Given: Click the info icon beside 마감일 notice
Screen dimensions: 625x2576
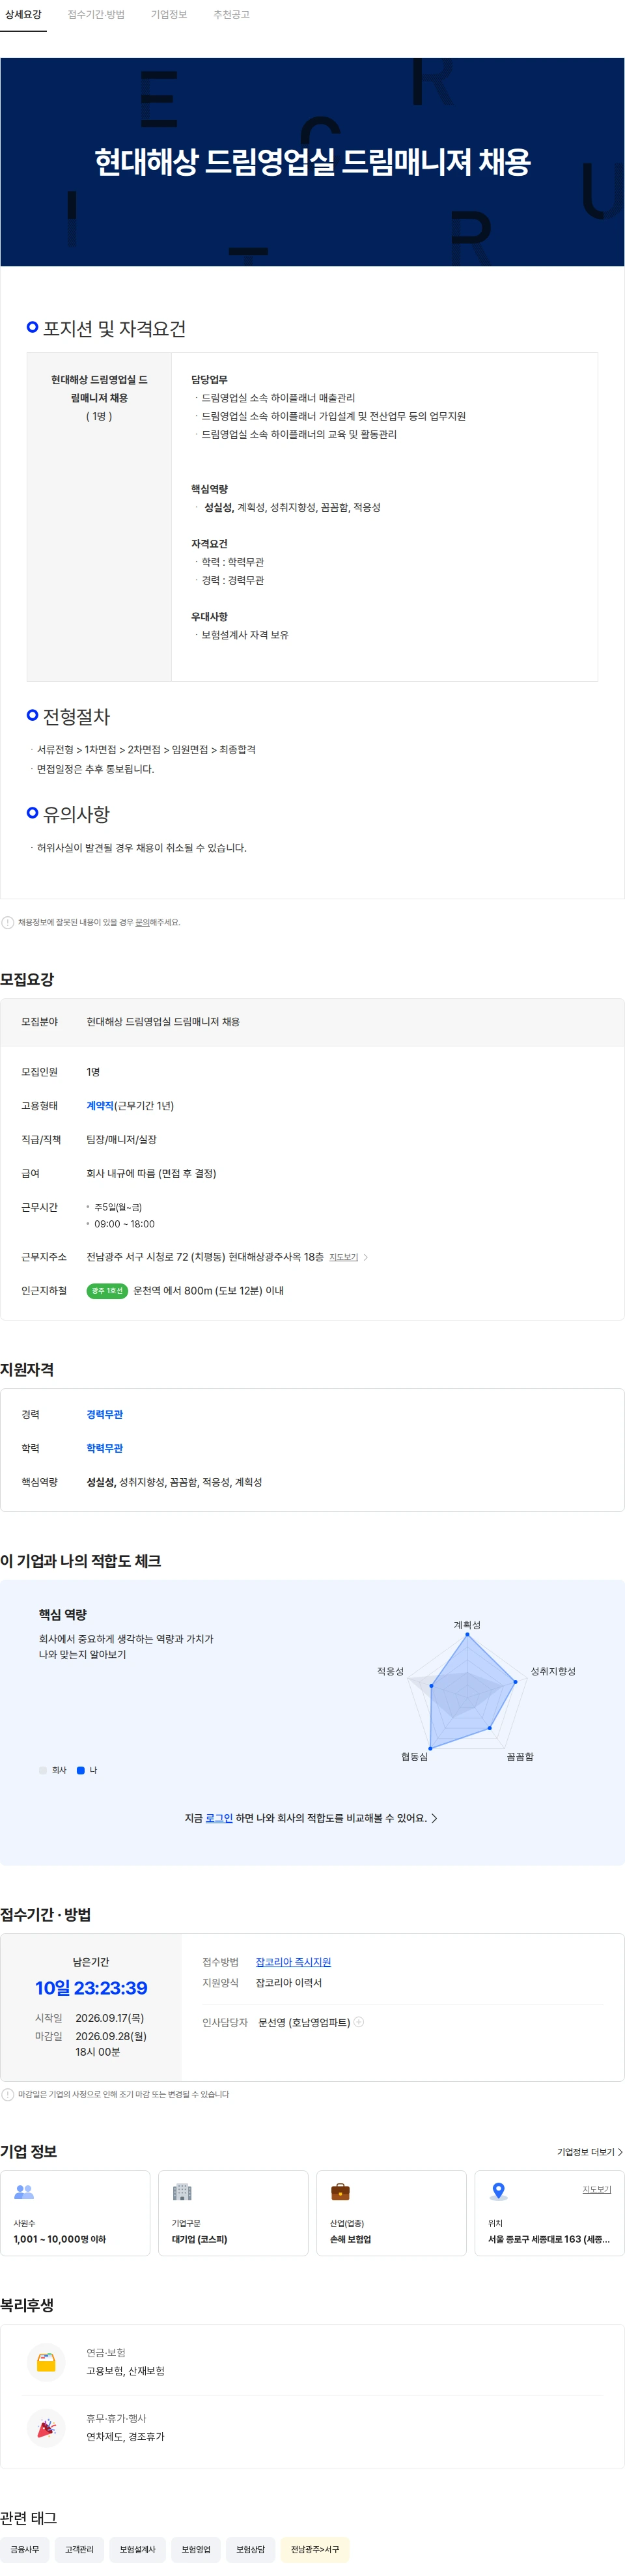Looking at the screenshot, I should point(8,2094).
